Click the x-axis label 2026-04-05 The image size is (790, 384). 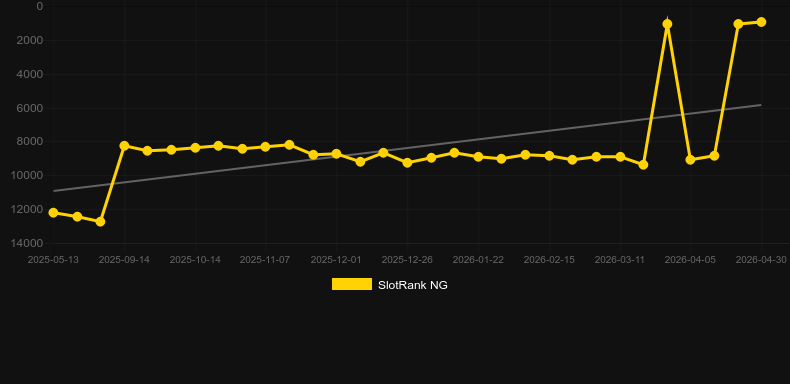tap(690, 260)
